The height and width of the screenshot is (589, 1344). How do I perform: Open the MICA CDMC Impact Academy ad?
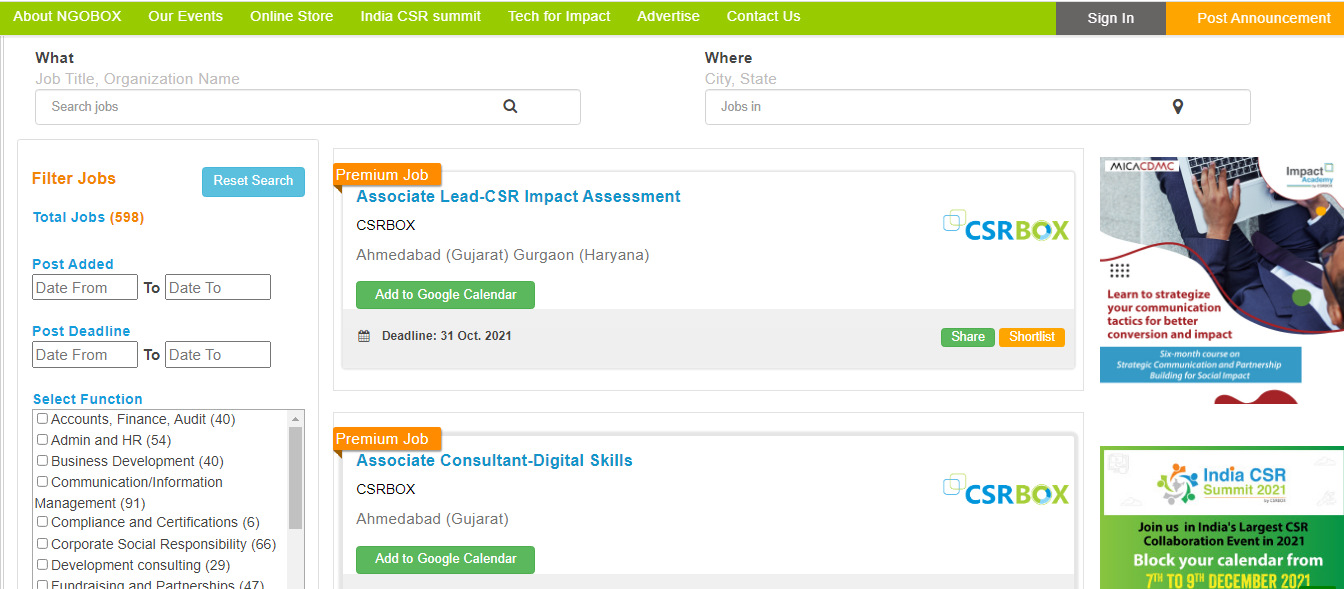[1221, 280]
